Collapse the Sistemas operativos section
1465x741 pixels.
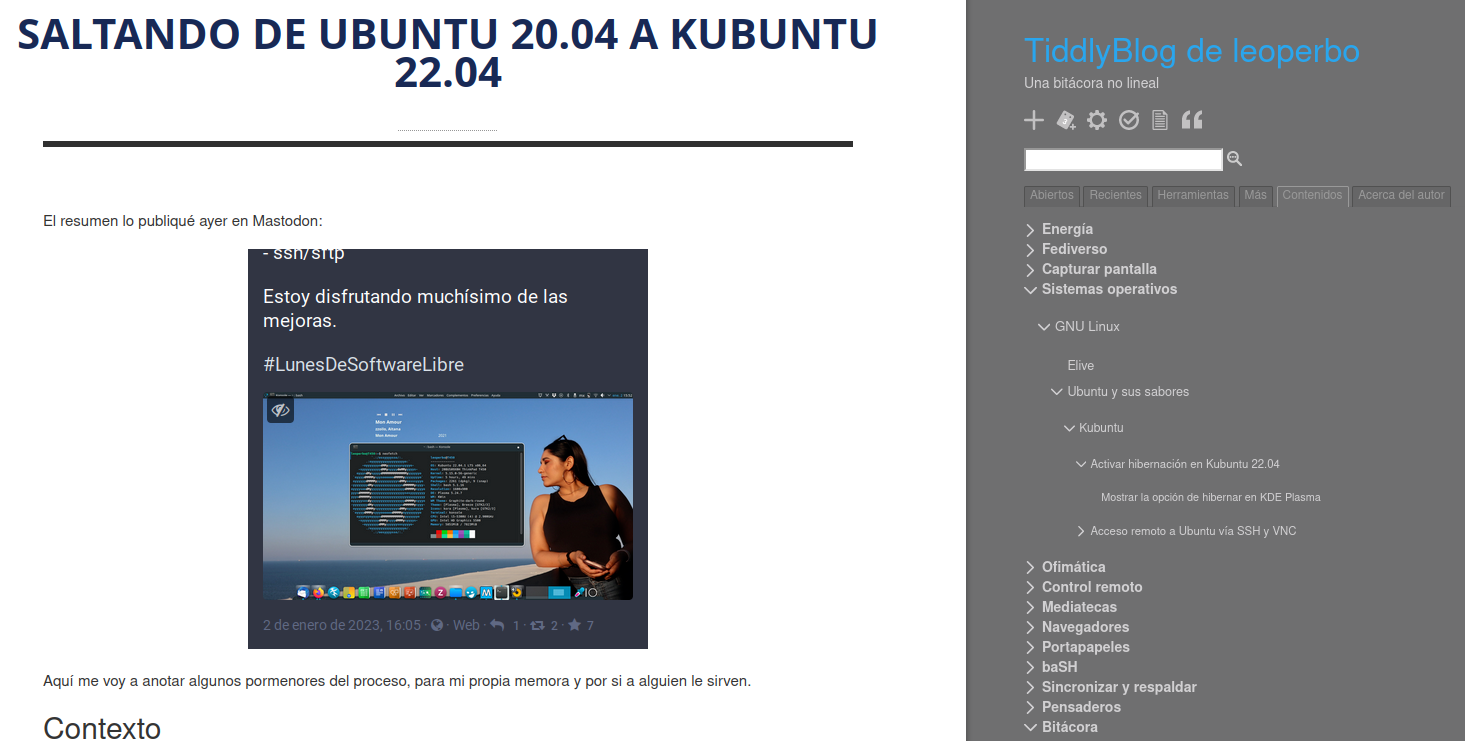click(1031, 290)
